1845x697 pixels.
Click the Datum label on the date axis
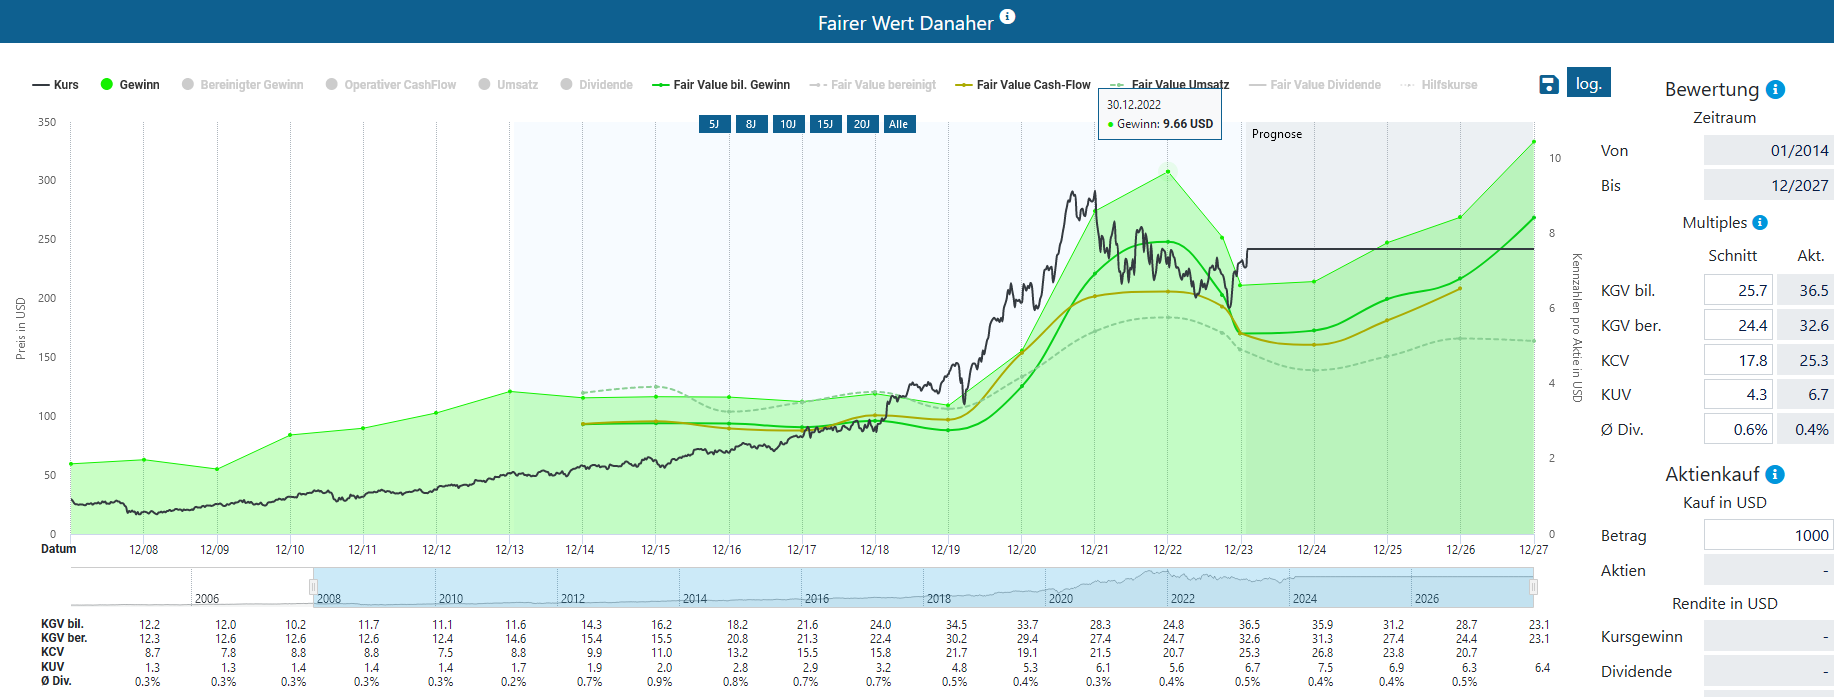(59, 549)
